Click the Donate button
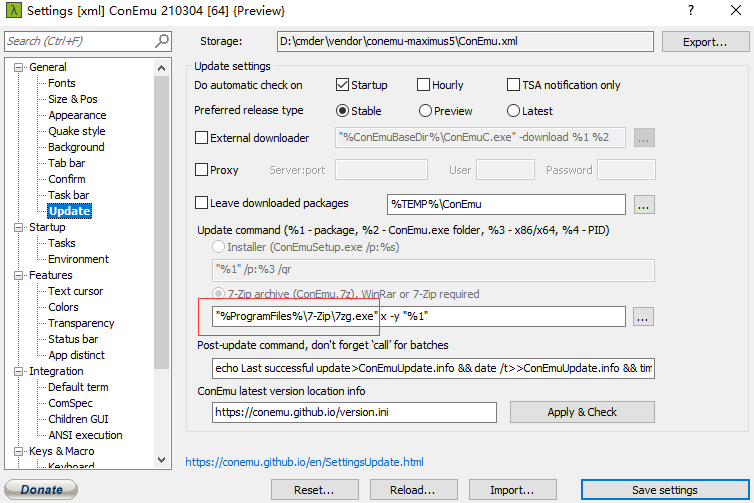Image resolution: width=754 pixels, height=503 pixels. tap(41, 490)
